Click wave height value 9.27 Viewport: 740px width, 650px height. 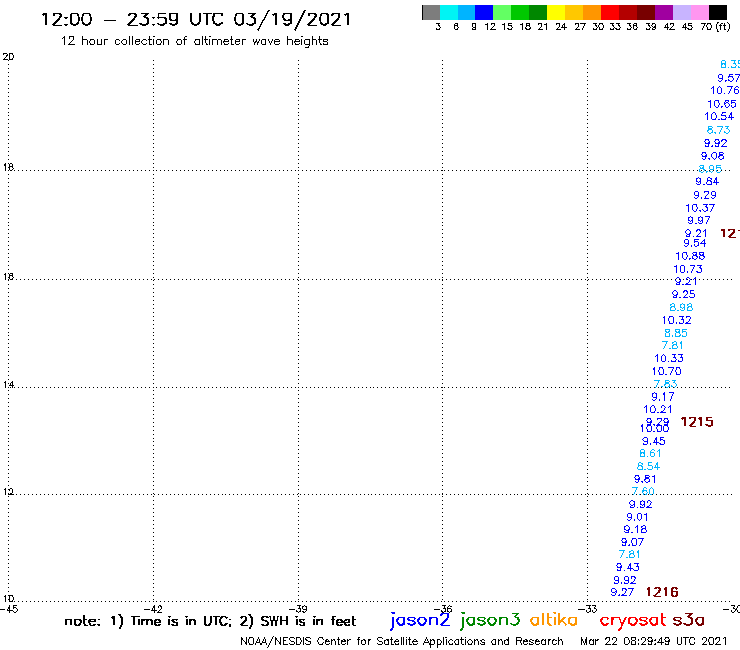tap(622, 592)
